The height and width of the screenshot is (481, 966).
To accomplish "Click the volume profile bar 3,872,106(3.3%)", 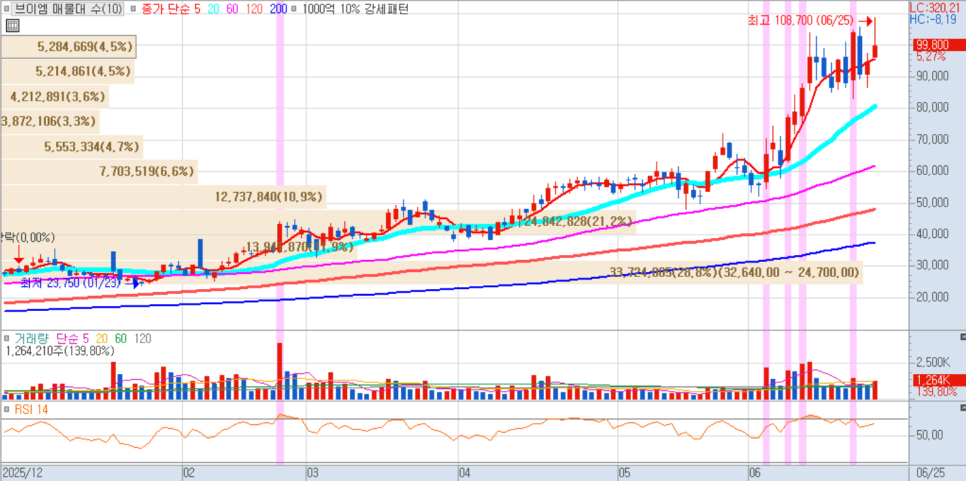I will pyautogui.click(x=50, y=122).
